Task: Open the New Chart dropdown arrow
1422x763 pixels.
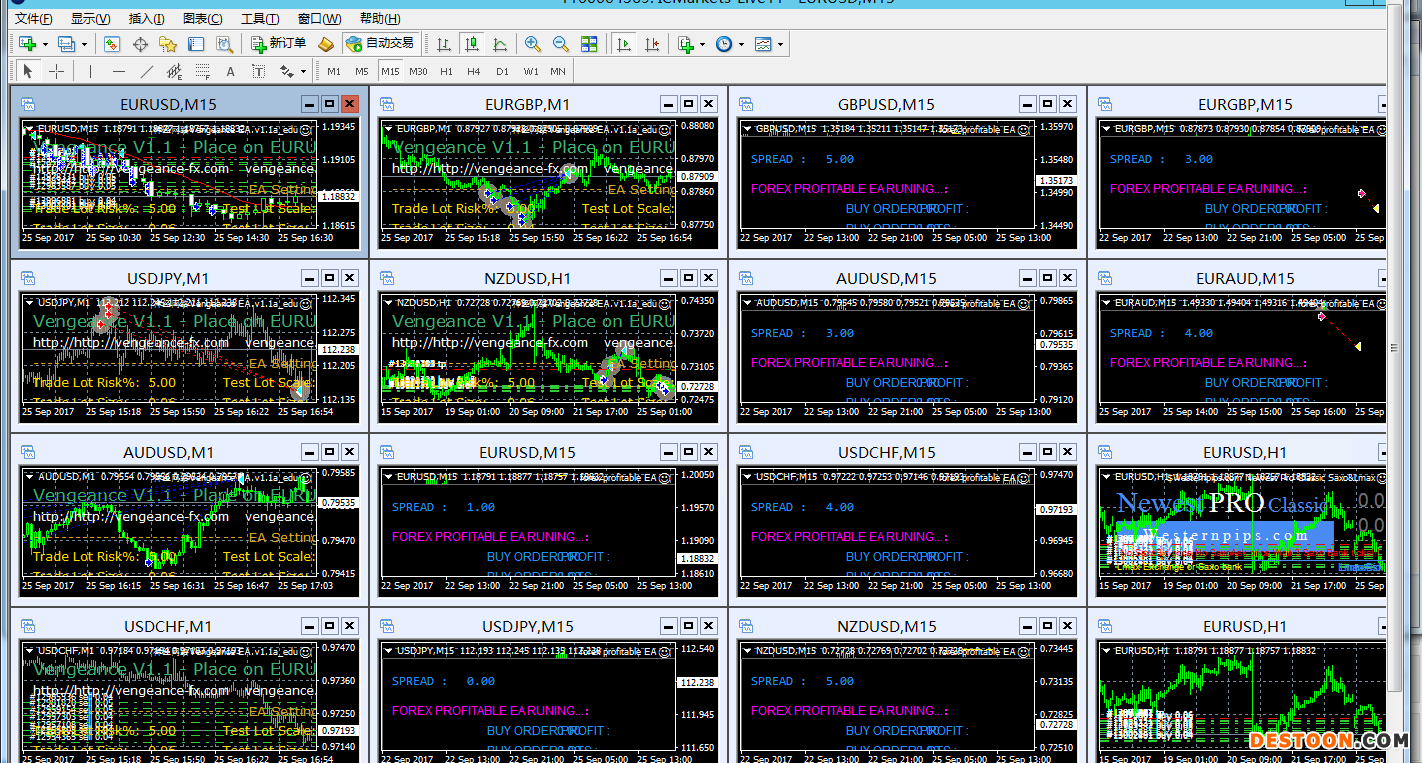Action: click(x=45, y=44)
